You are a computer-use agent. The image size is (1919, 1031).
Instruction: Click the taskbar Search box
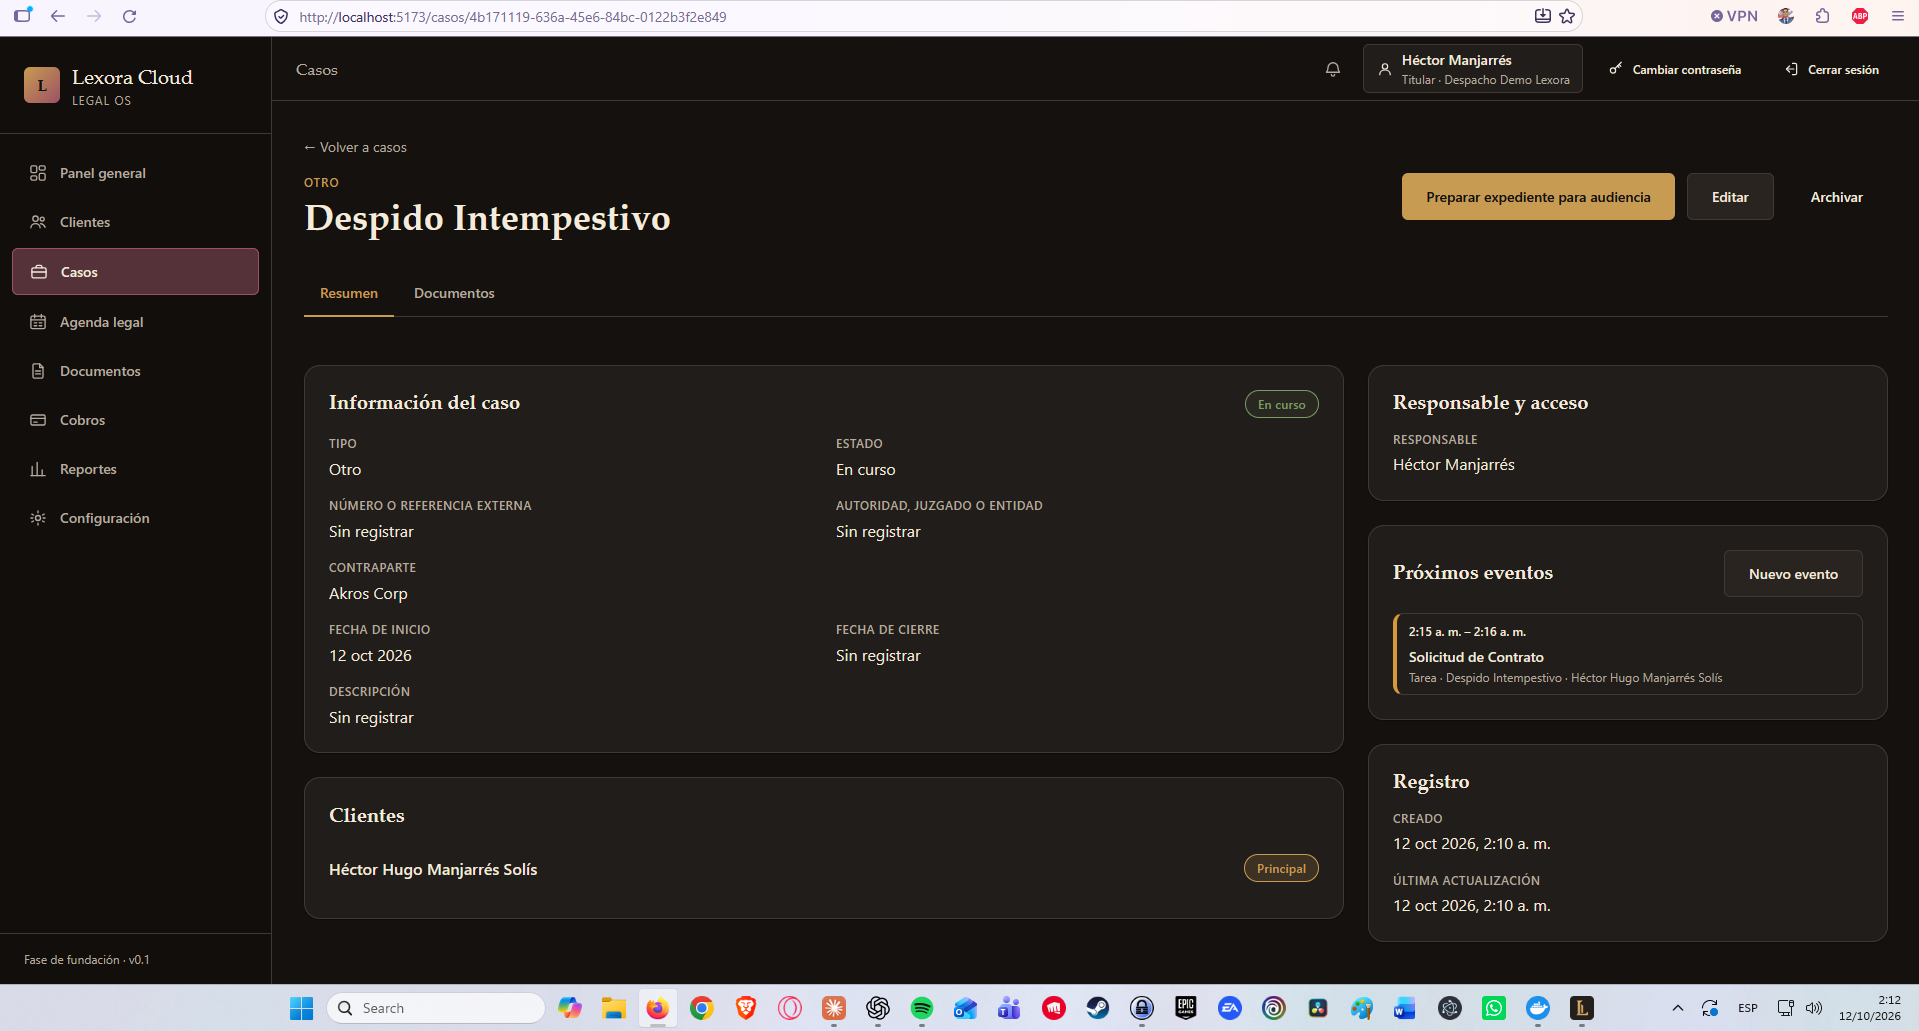pos(436,1008)
